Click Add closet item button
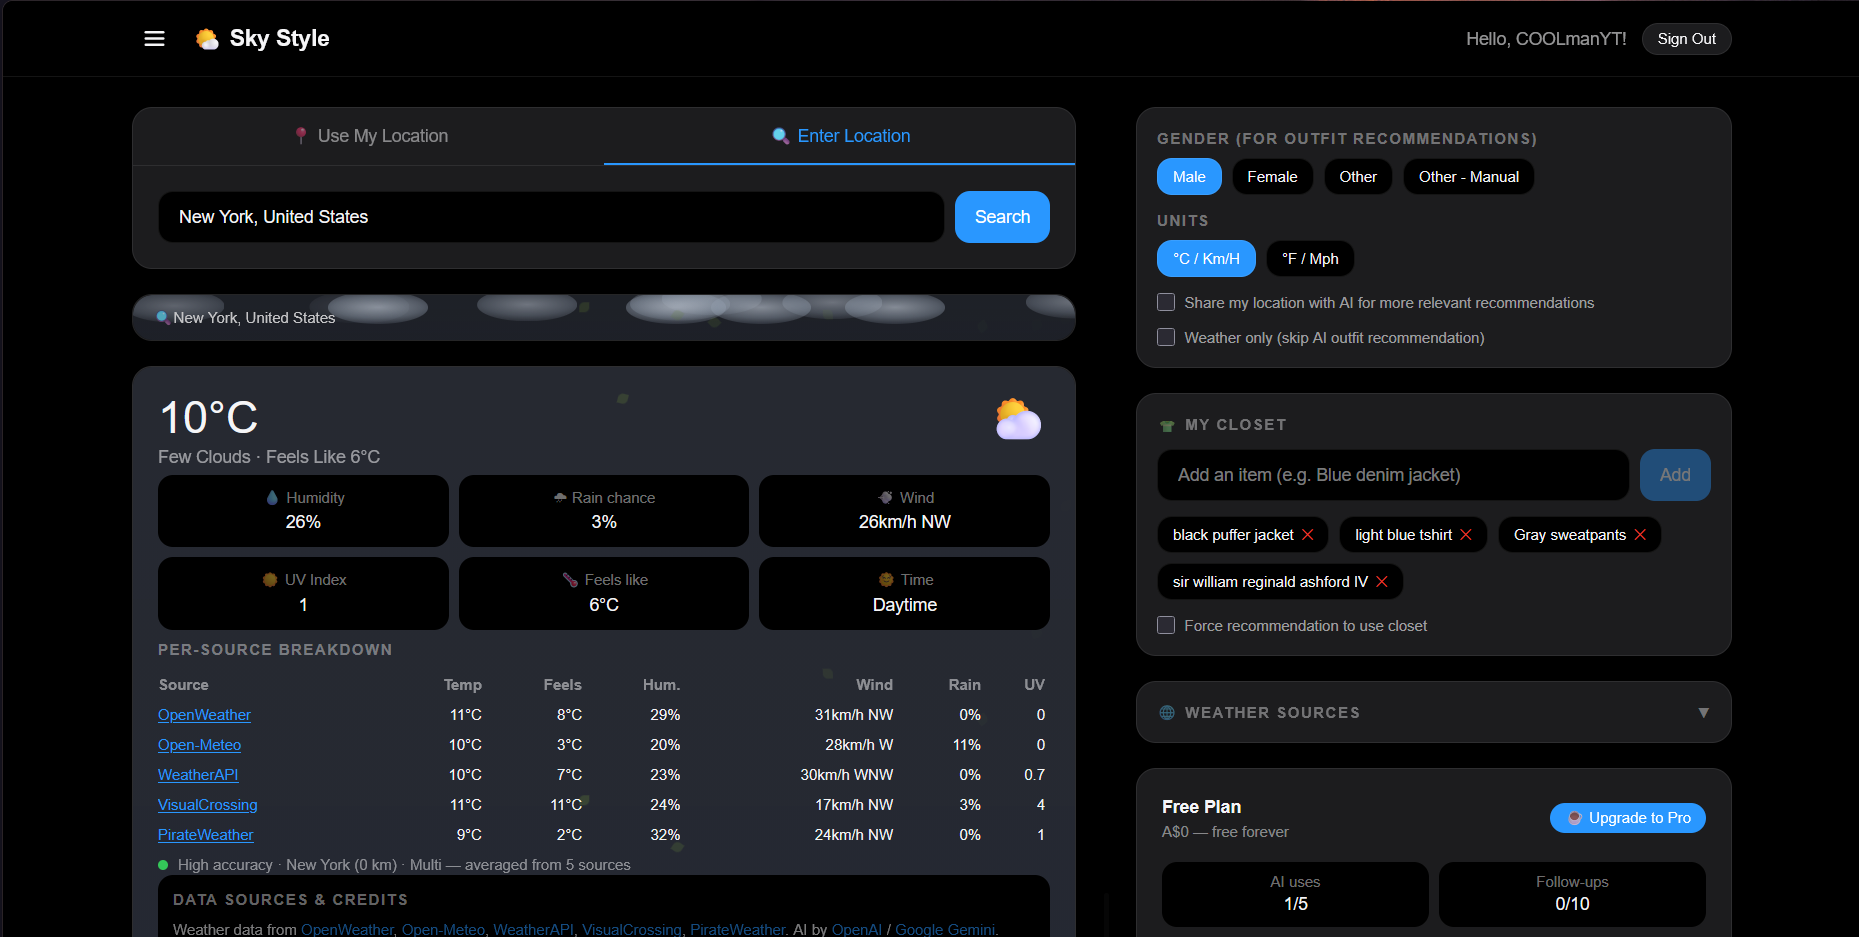The height and width of the screenshot is (937, 1859). [x=1675, y=475]
